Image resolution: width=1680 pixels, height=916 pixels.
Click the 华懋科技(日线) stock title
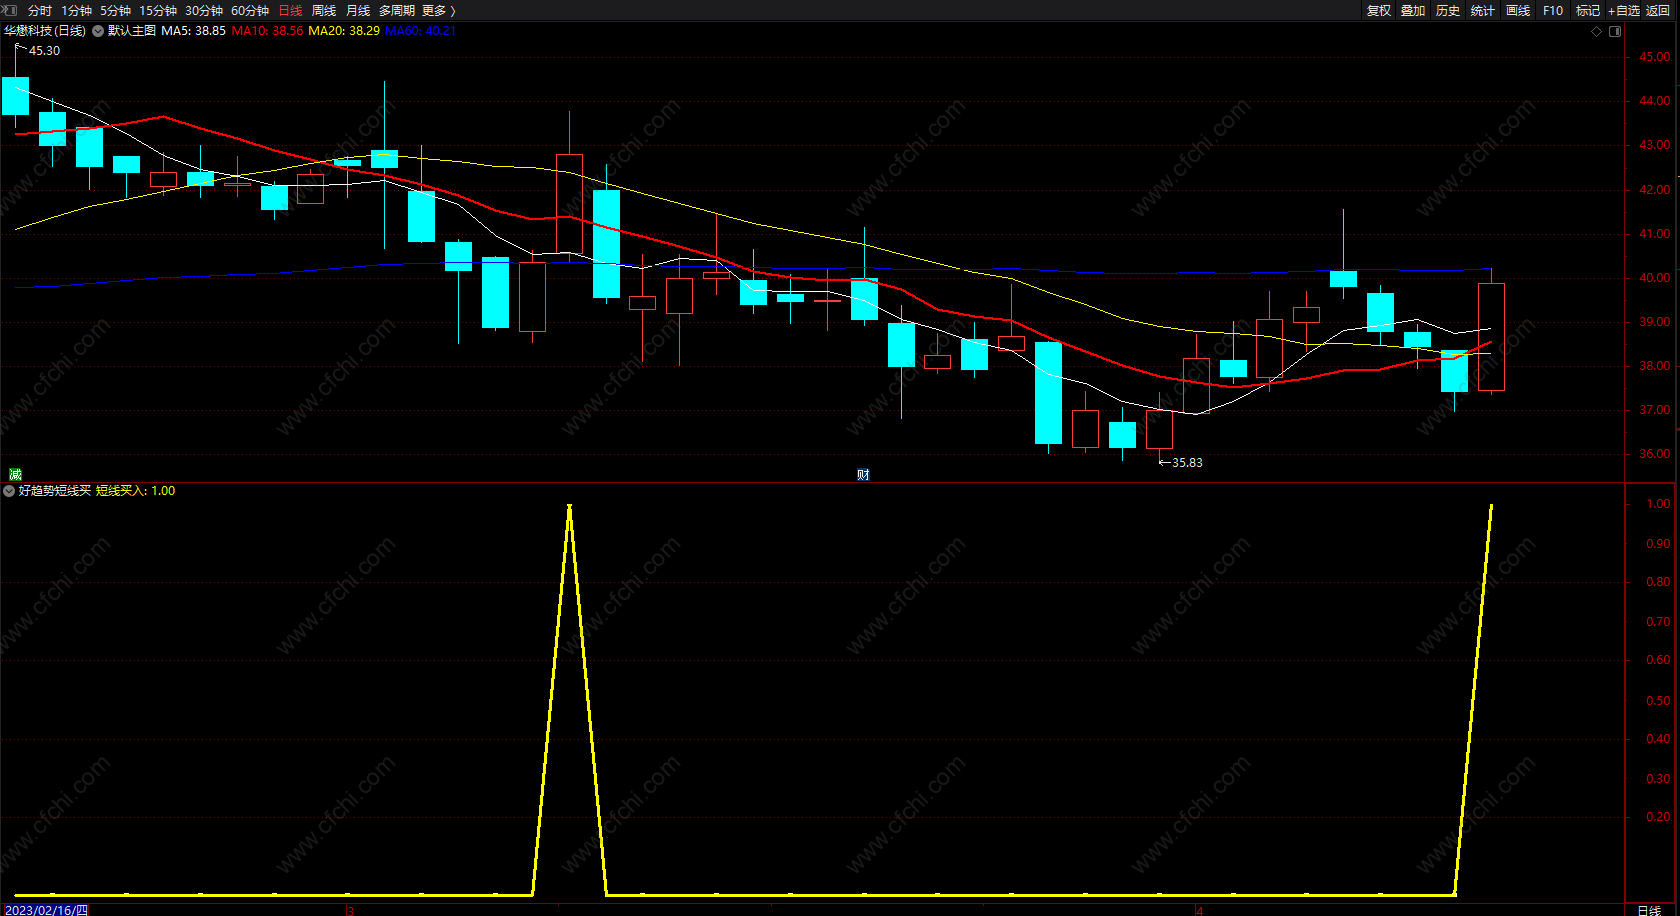point(45,31)
